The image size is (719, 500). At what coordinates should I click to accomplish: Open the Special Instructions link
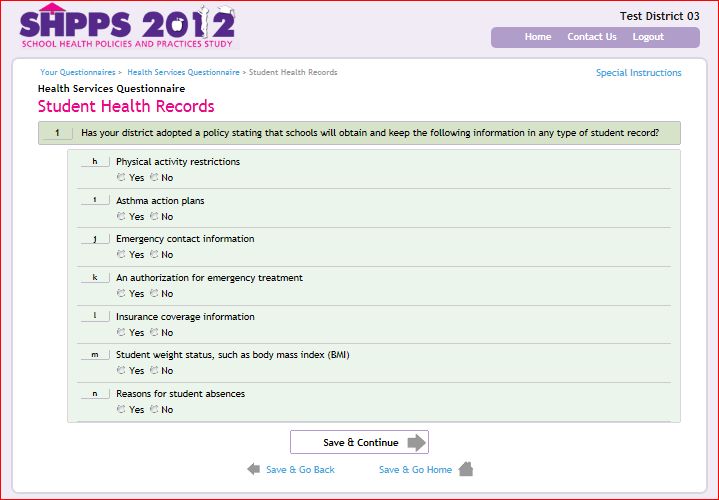(x=638, y=72)
